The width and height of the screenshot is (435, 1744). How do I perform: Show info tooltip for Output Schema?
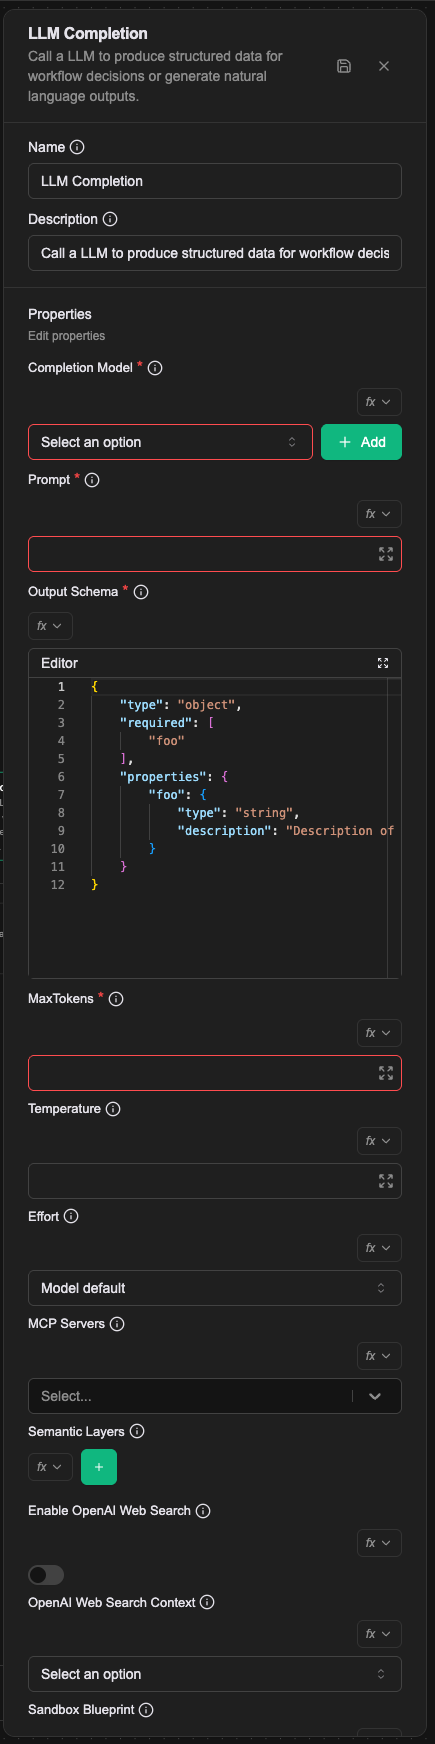(141, 592)
